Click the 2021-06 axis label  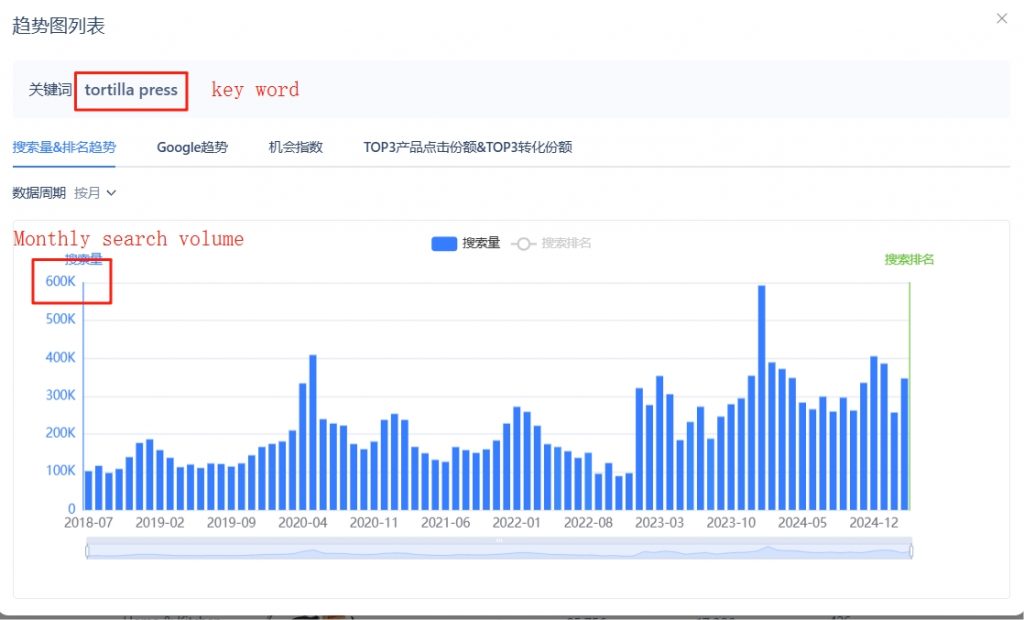point(445,523)
